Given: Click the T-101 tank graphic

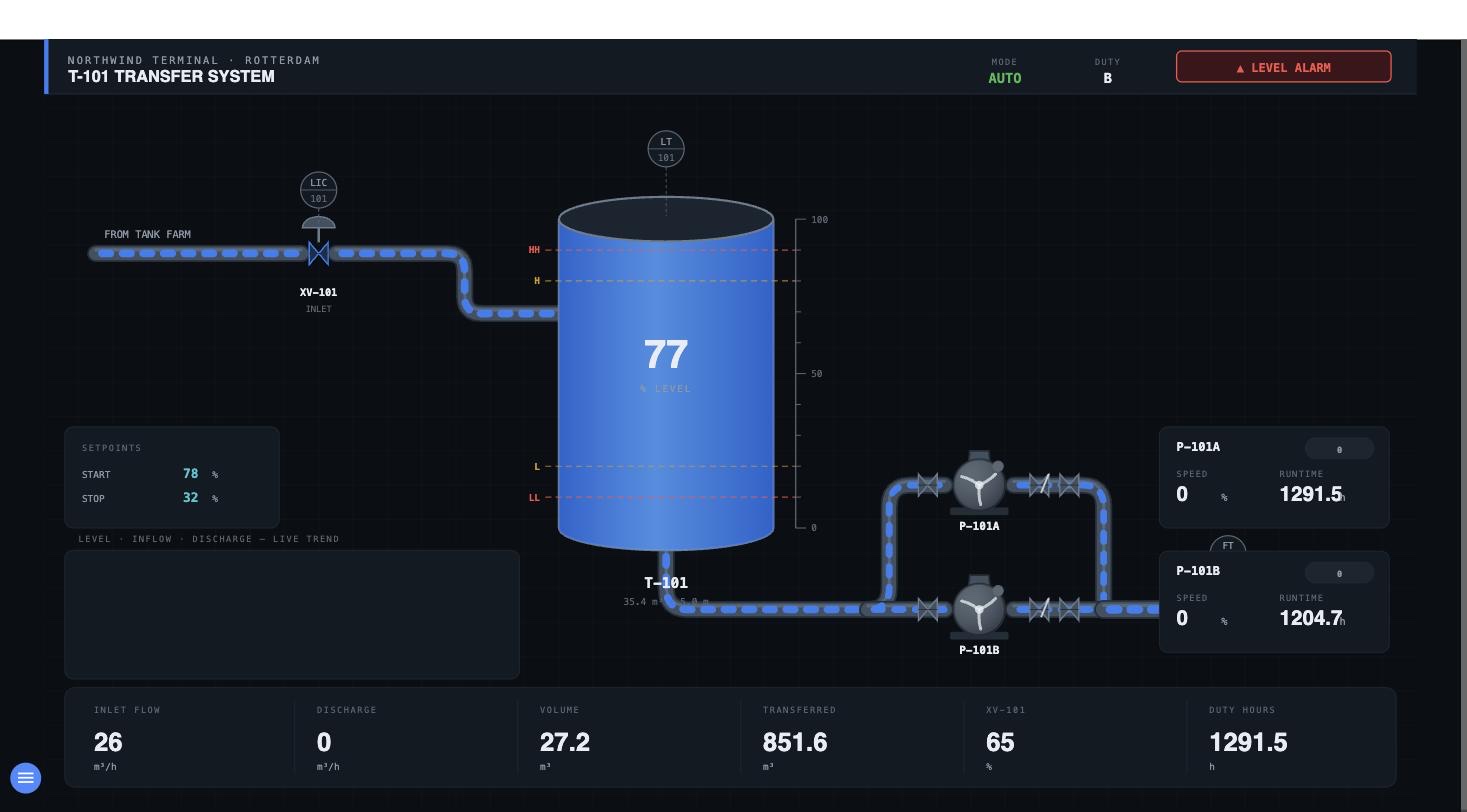Looking at the screenshot, I should (666, 373).
